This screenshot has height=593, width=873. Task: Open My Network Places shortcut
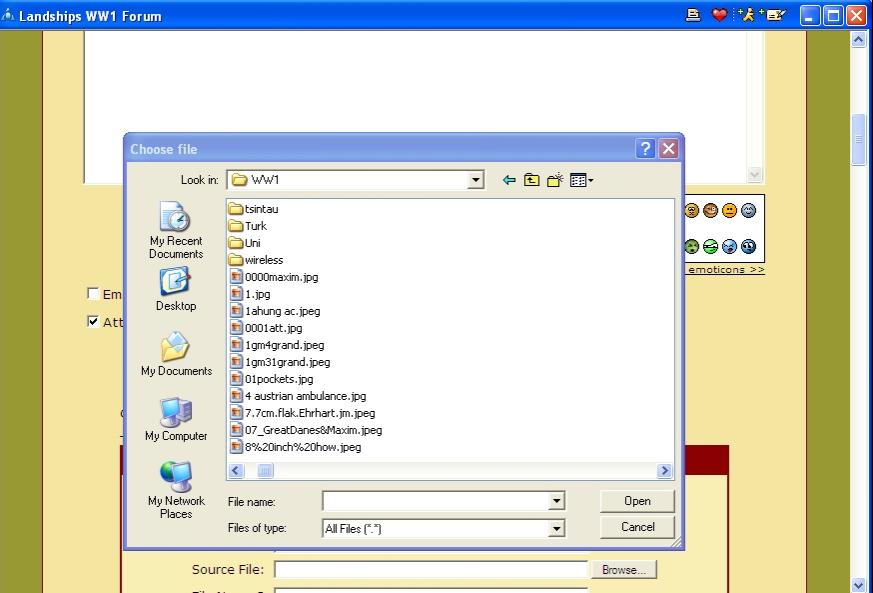[176, 490]
